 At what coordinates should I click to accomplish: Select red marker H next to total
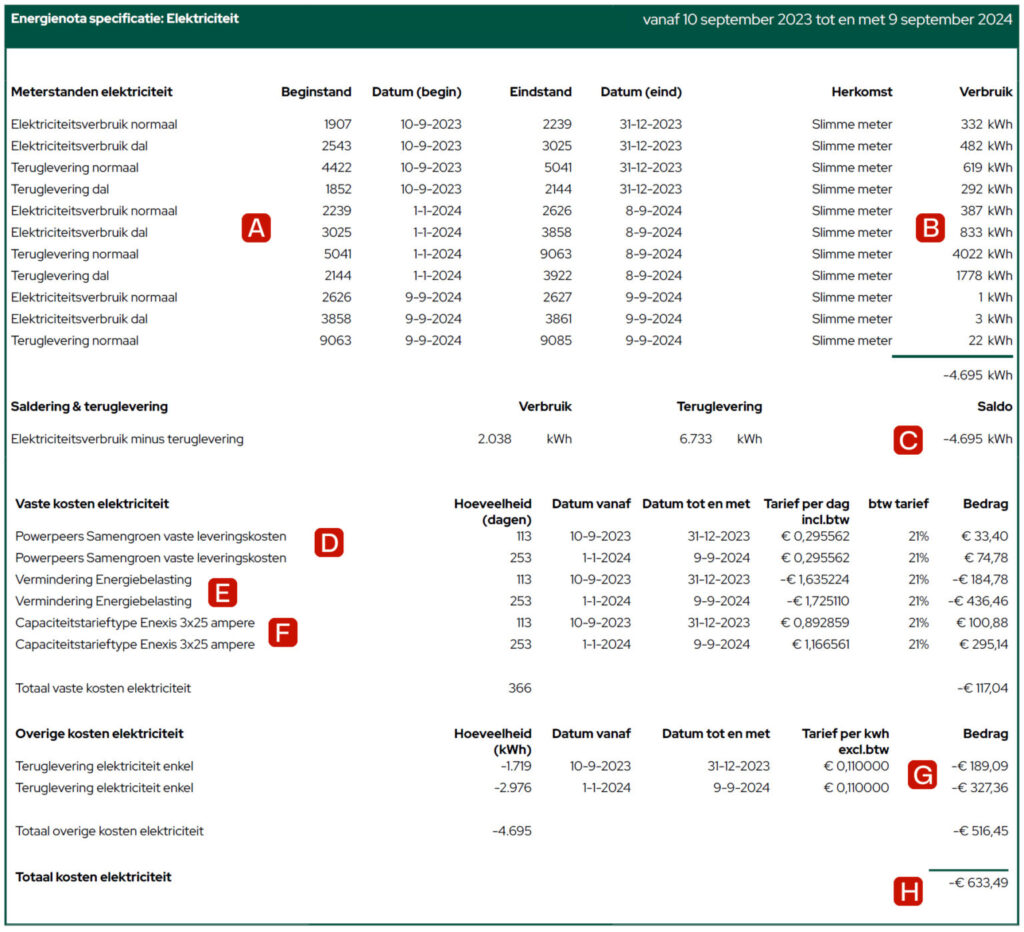tap(907, 891)
